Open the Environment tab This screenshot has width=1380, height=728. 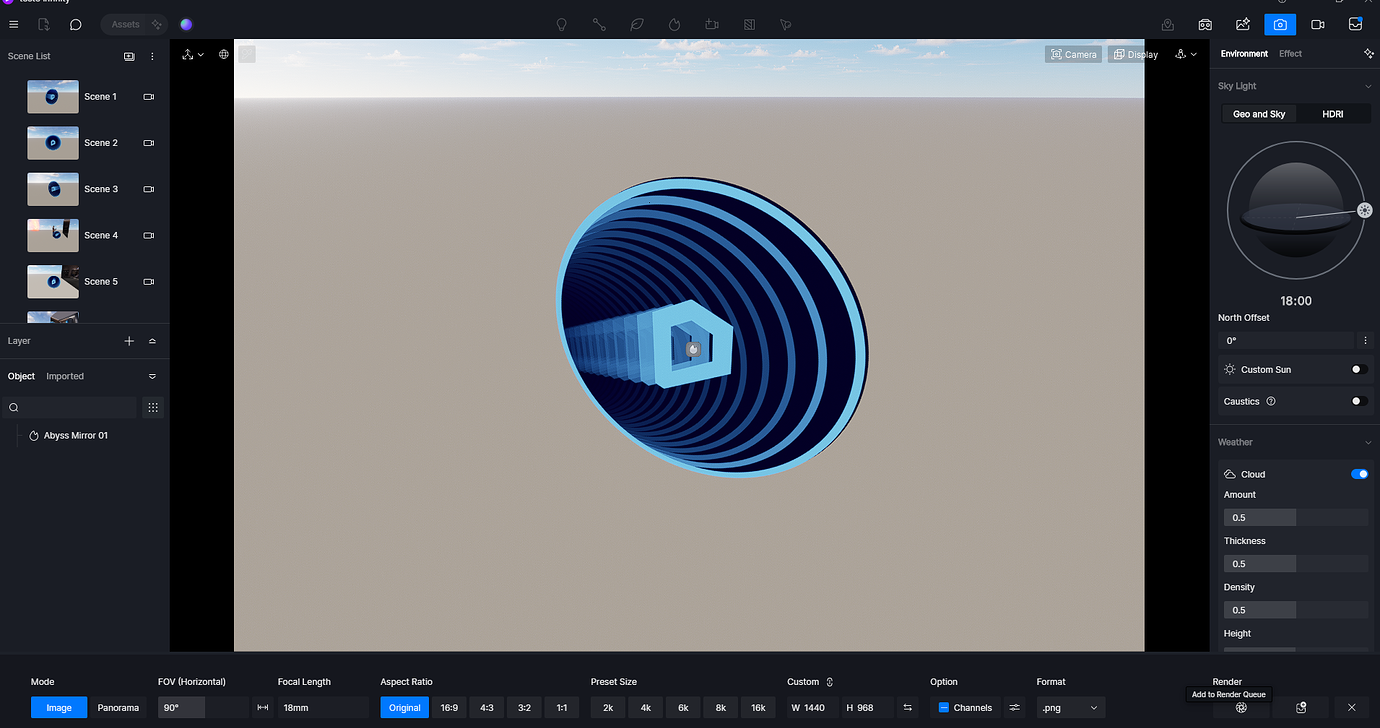(1244, 54)
